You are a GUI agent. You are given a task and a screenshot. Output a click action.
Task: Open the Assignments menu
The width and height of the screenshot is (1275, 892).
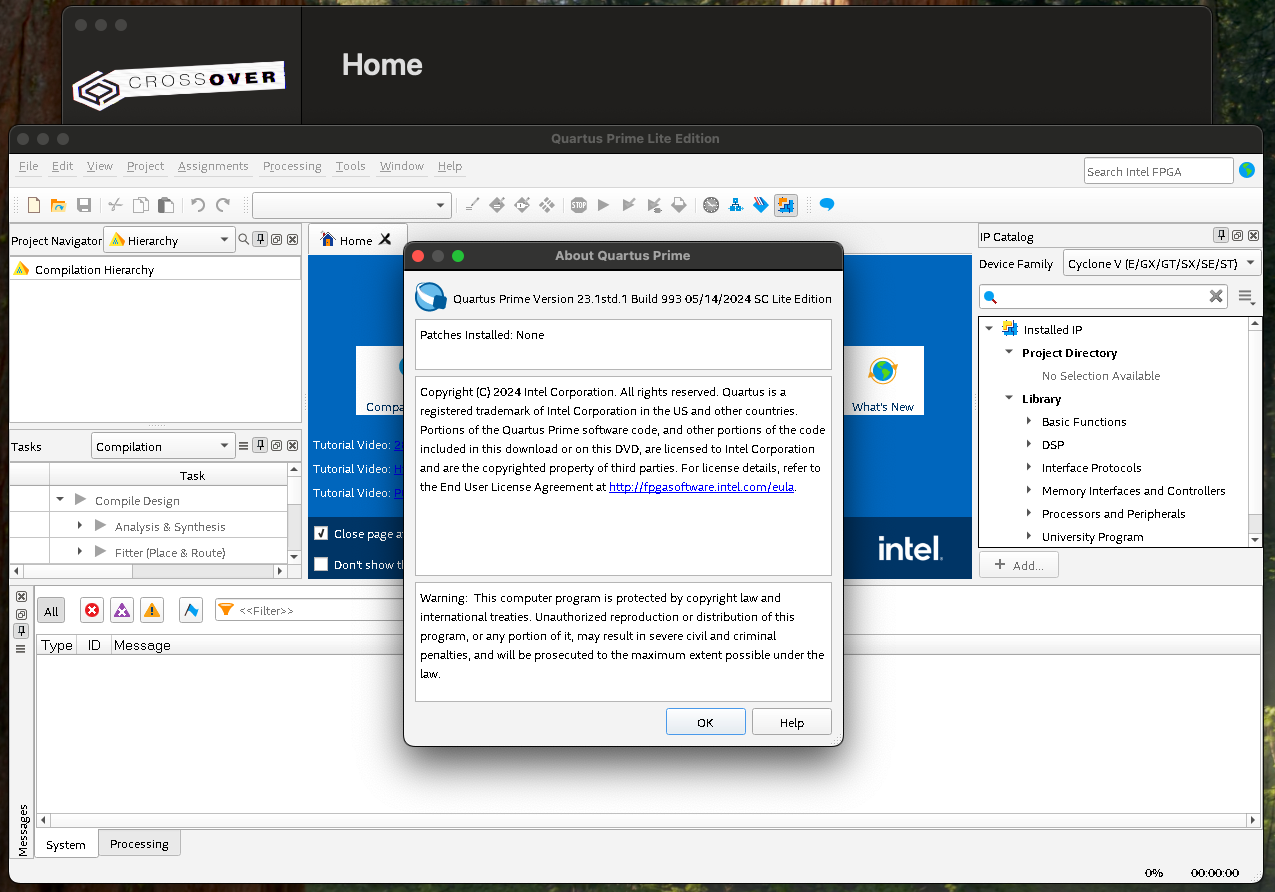(213, 166)
